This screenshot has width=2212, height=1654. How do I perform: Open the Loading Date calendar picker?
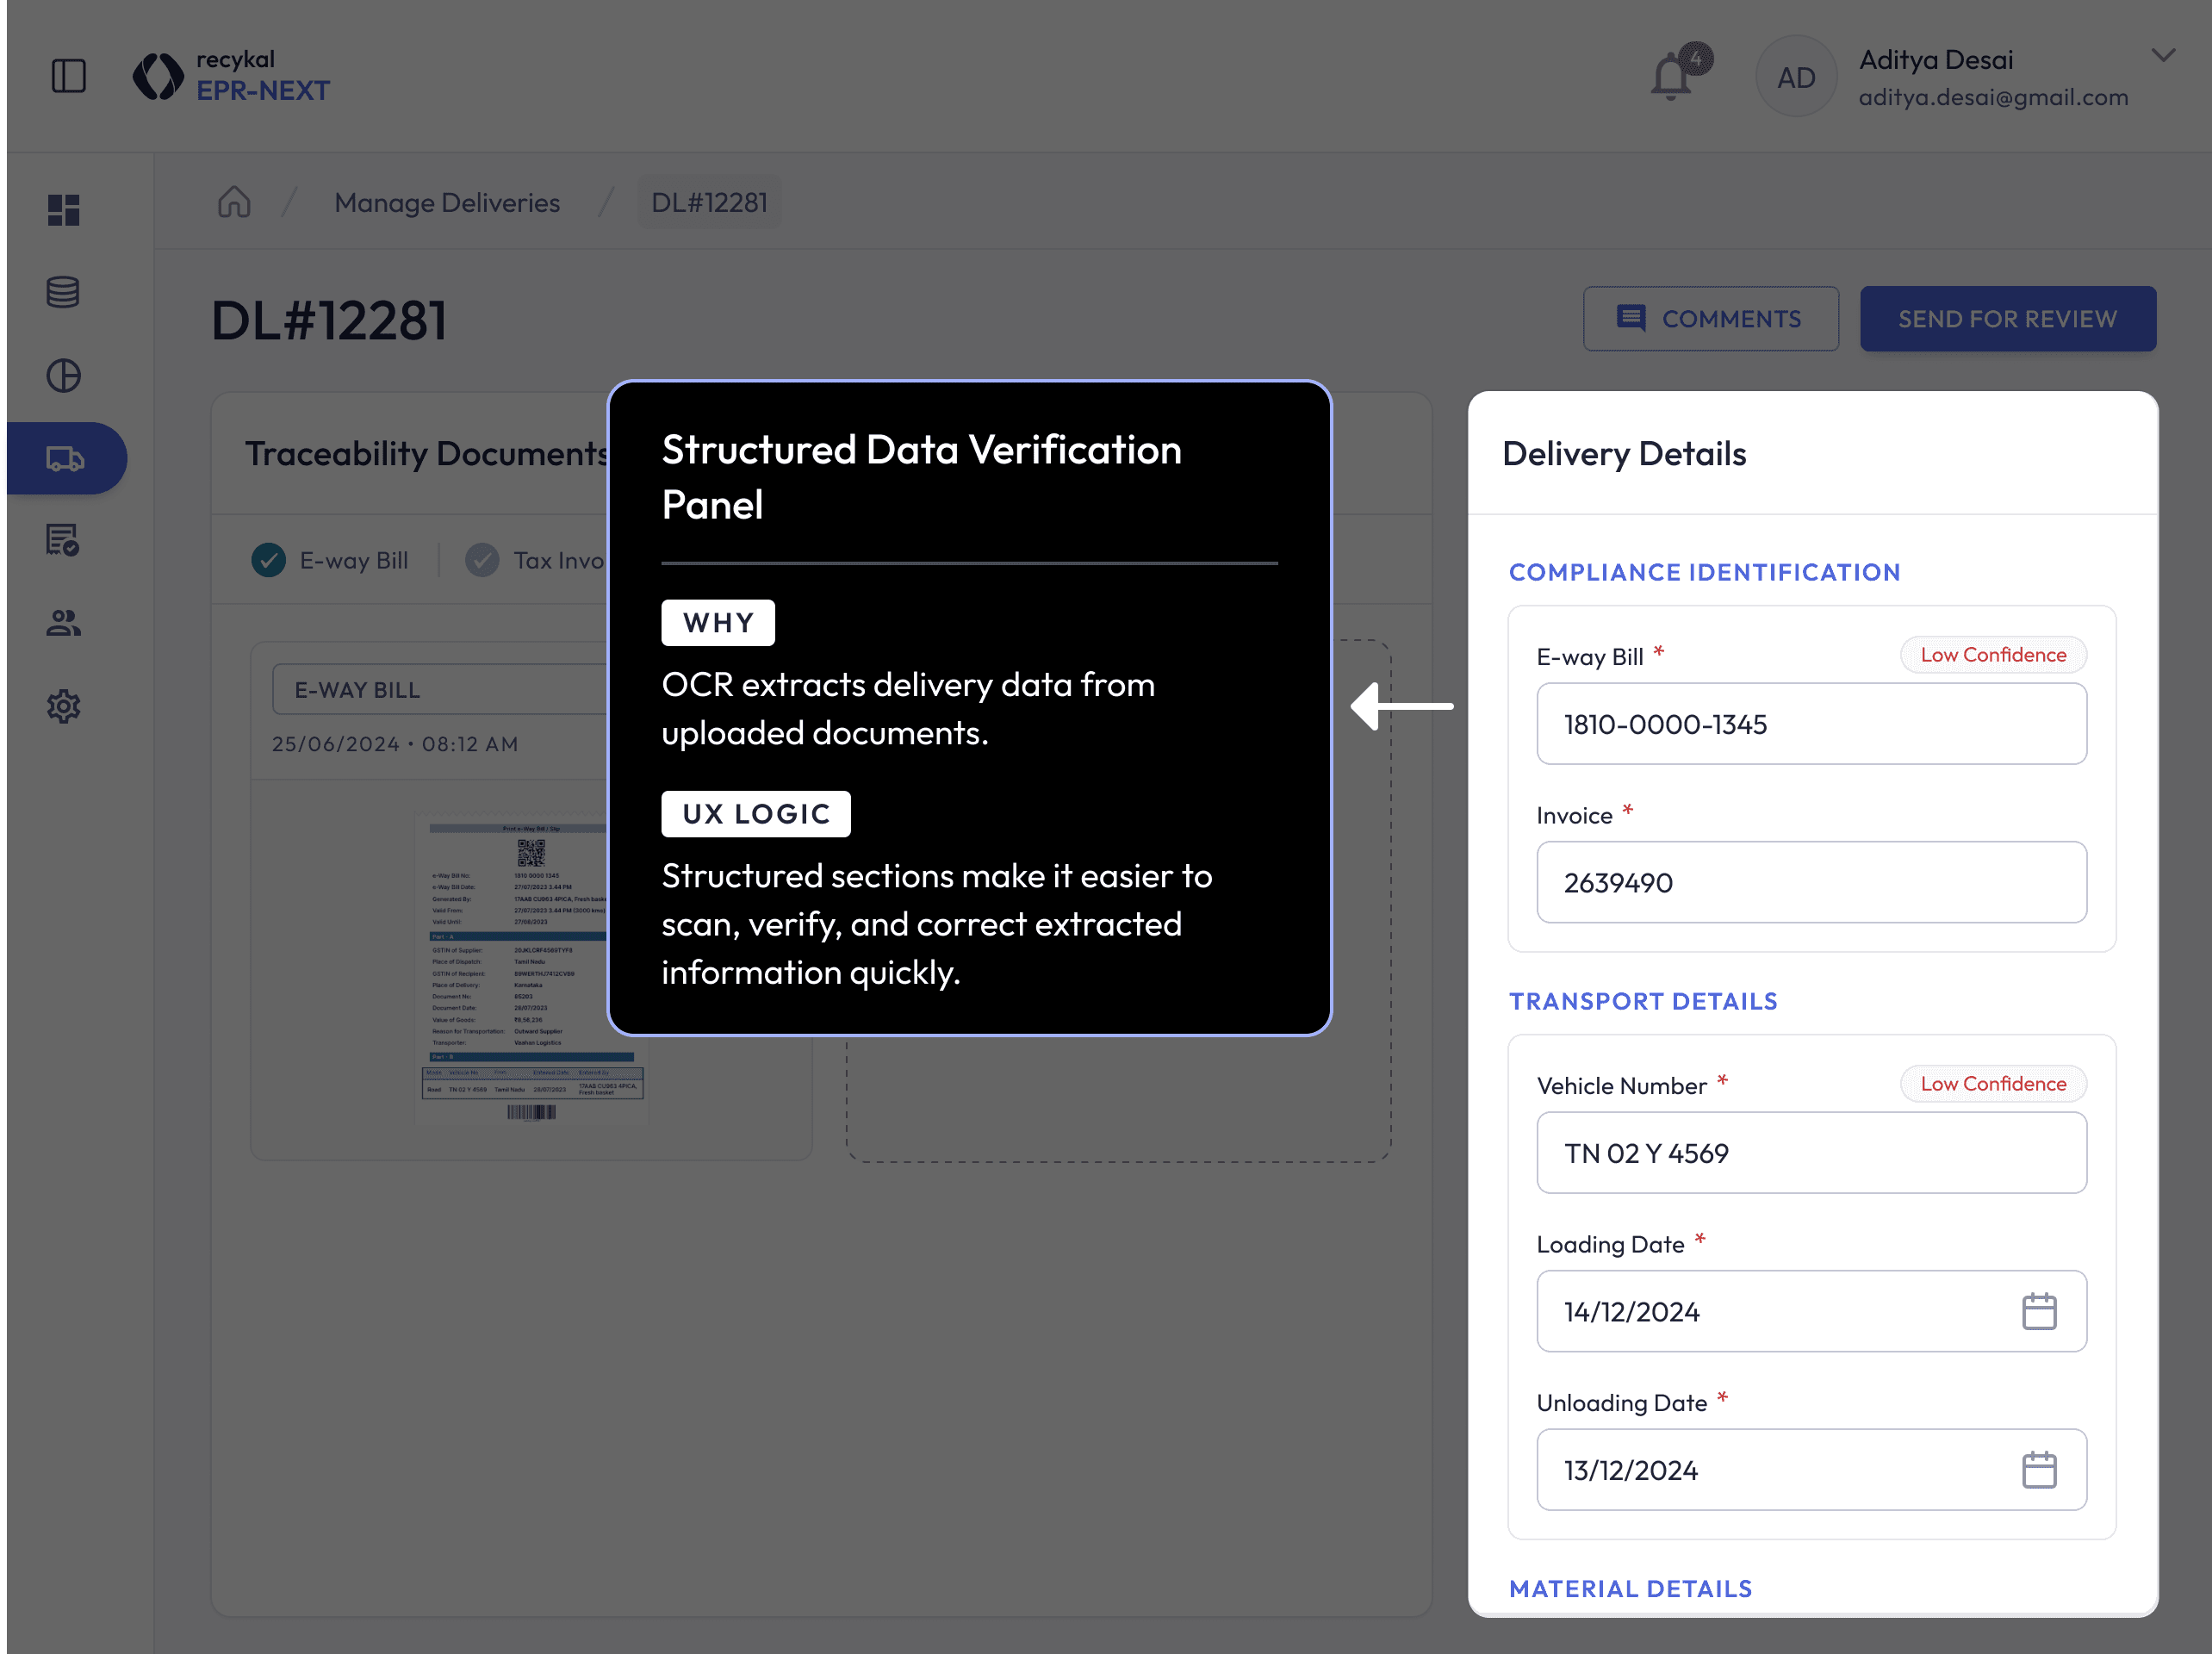tap(2038, 1311)
